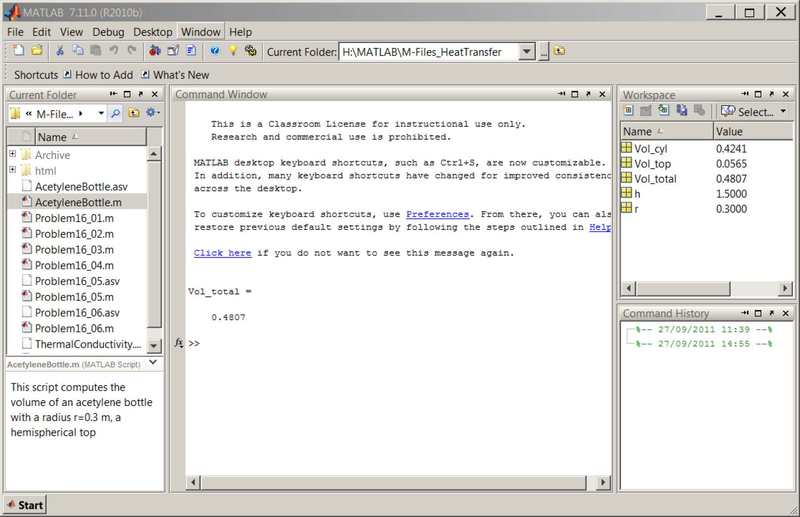This screenshot has height=517, width=800.
Task: Open the Debug menu
Action: point(108,32)
